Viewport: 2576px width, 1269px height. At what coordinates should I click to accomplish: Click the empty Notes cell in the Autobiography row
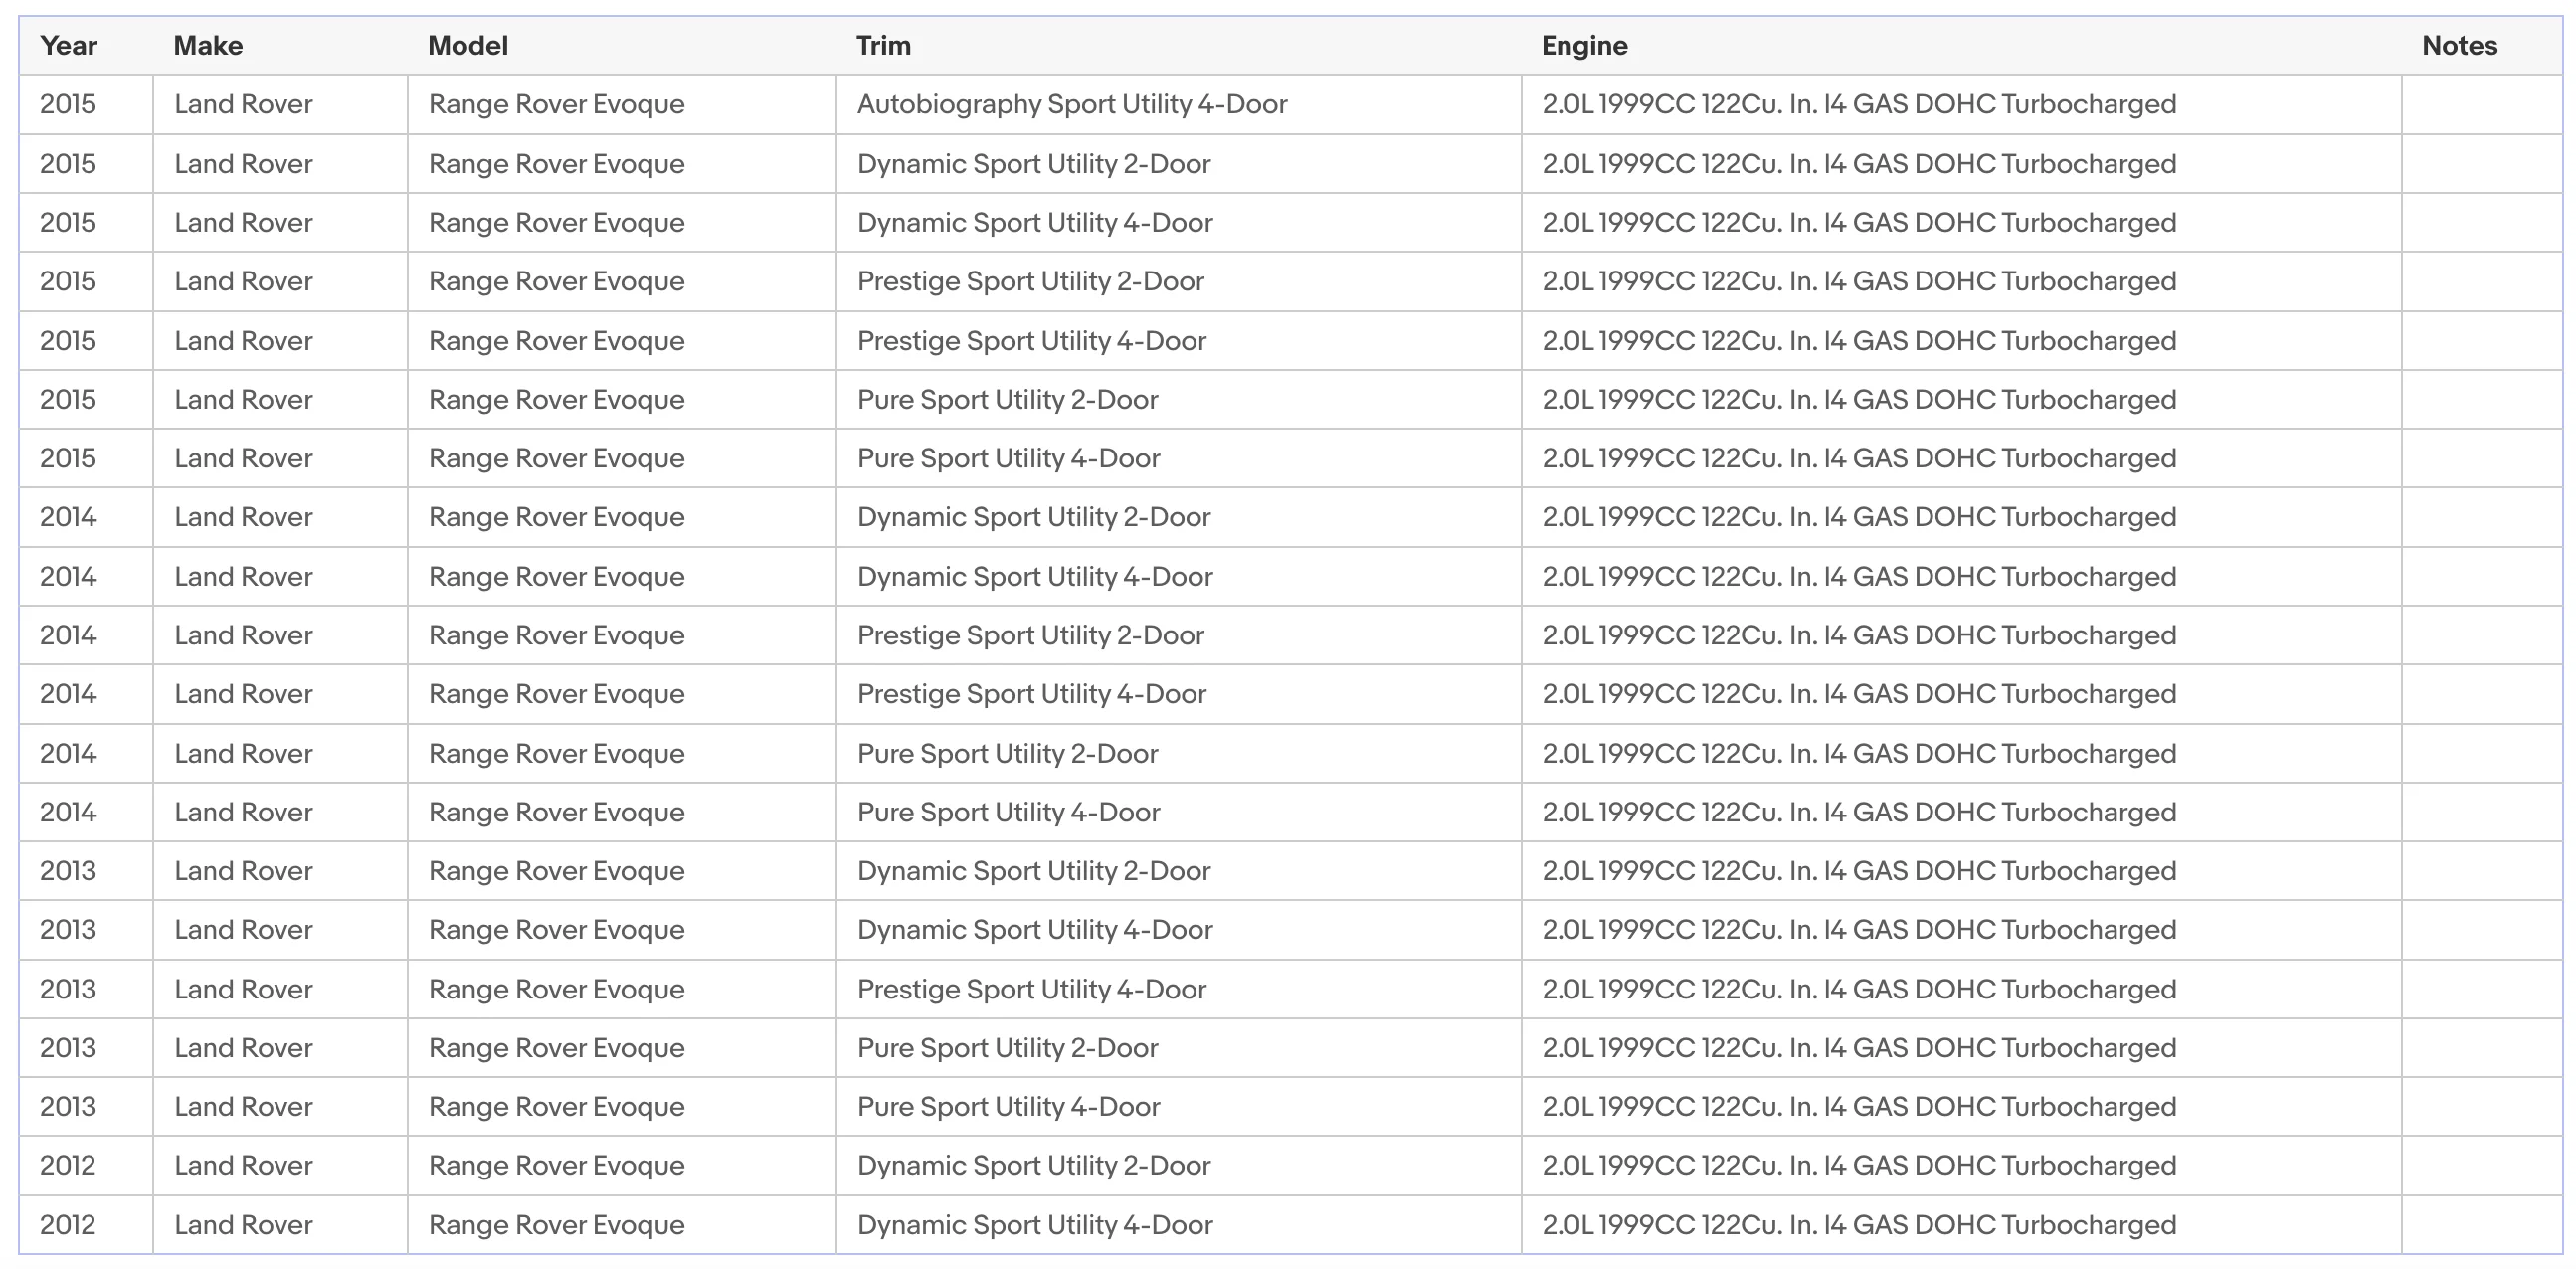pos(2482,104)
